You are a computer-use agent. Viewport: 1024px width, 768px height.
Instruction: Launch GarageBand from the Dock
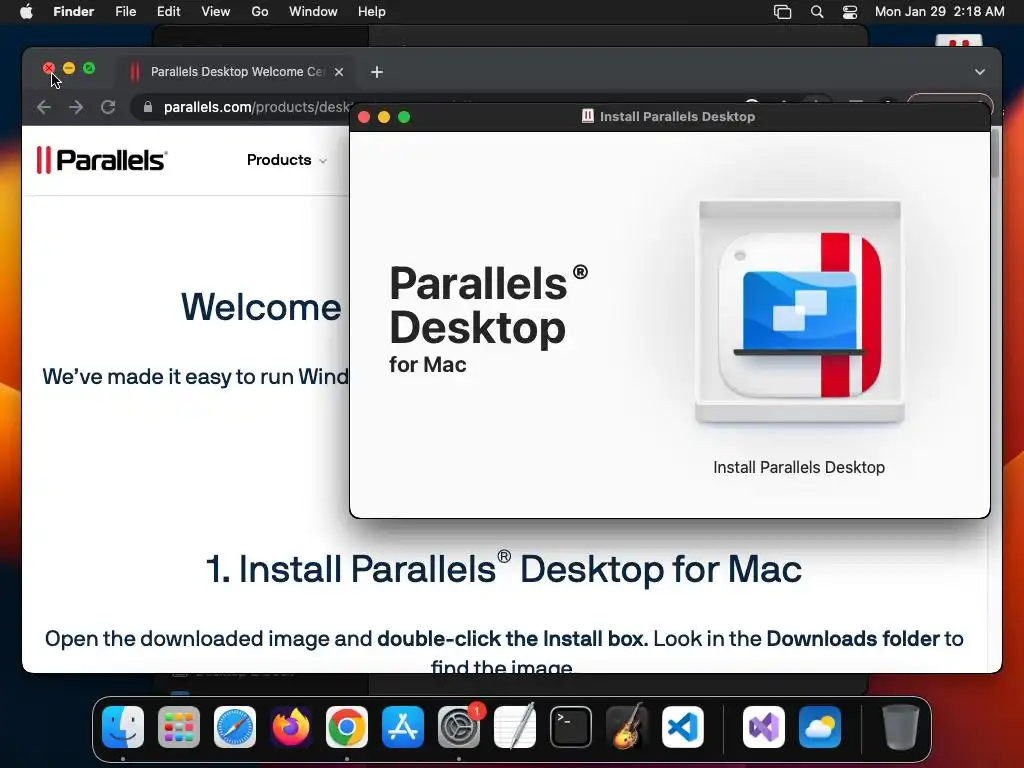click(x=627, y=727)
